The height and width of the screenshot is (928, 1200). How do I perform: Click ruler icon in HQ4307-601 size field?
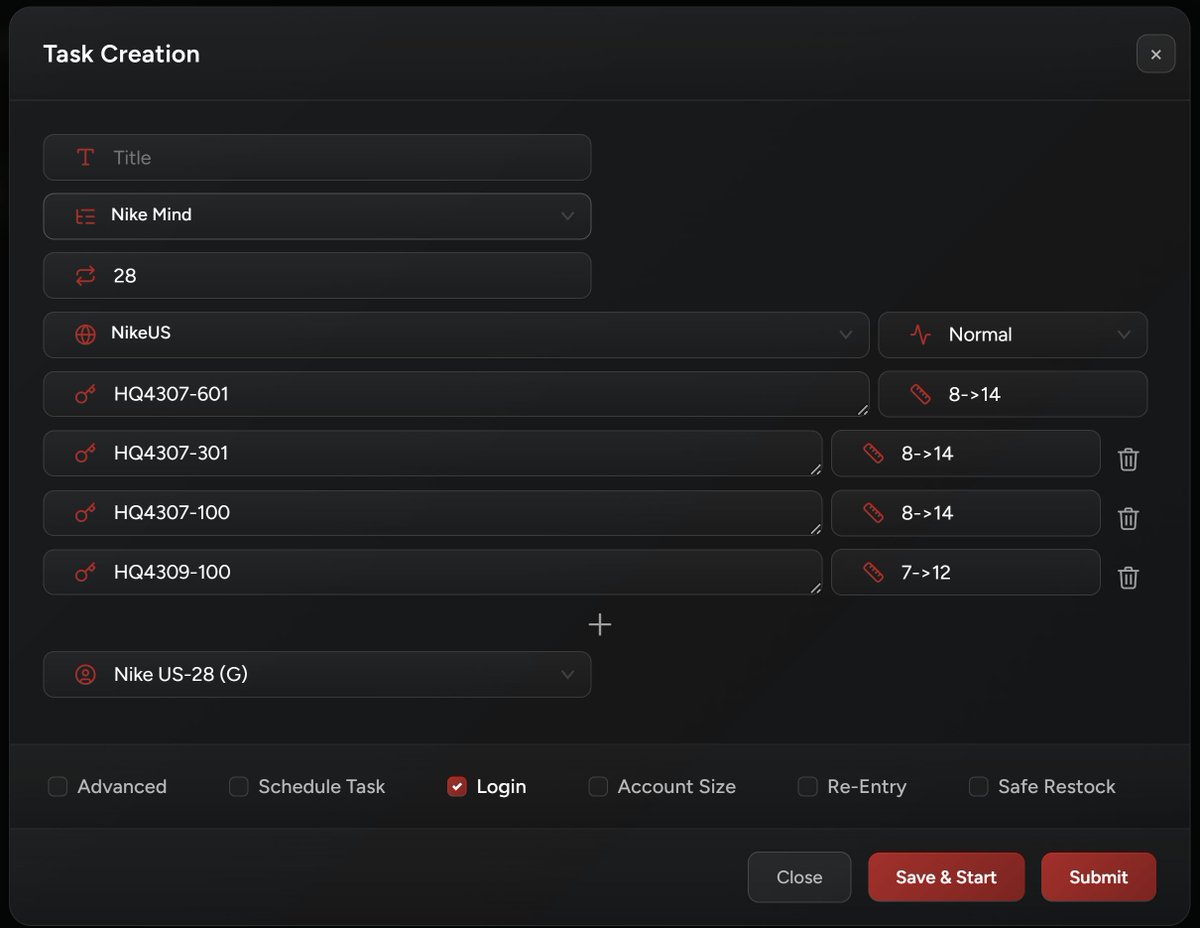coord(921,394)
